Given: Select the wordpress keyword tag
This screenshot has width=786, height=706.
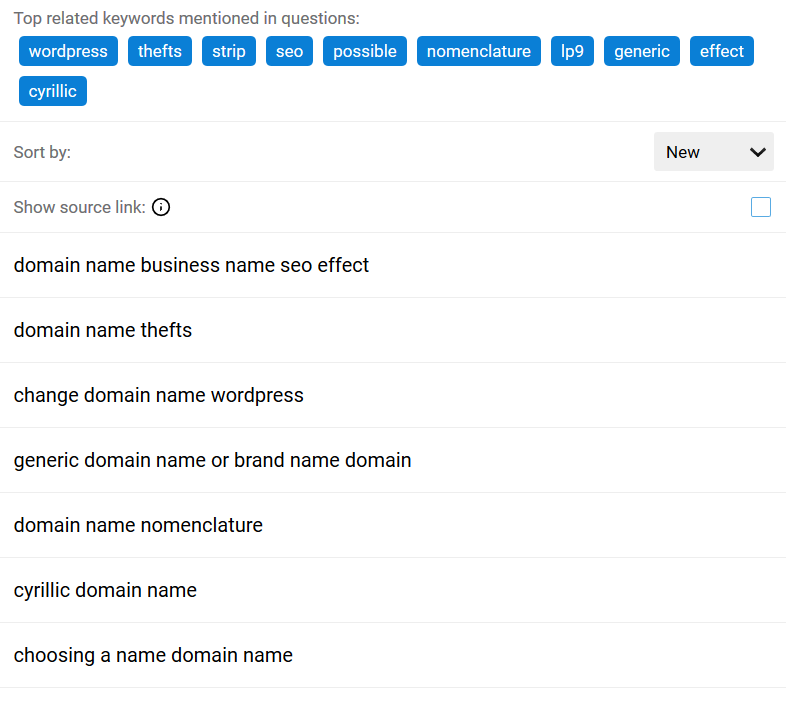Looking at the screenshot, I should tap(68, 51).
